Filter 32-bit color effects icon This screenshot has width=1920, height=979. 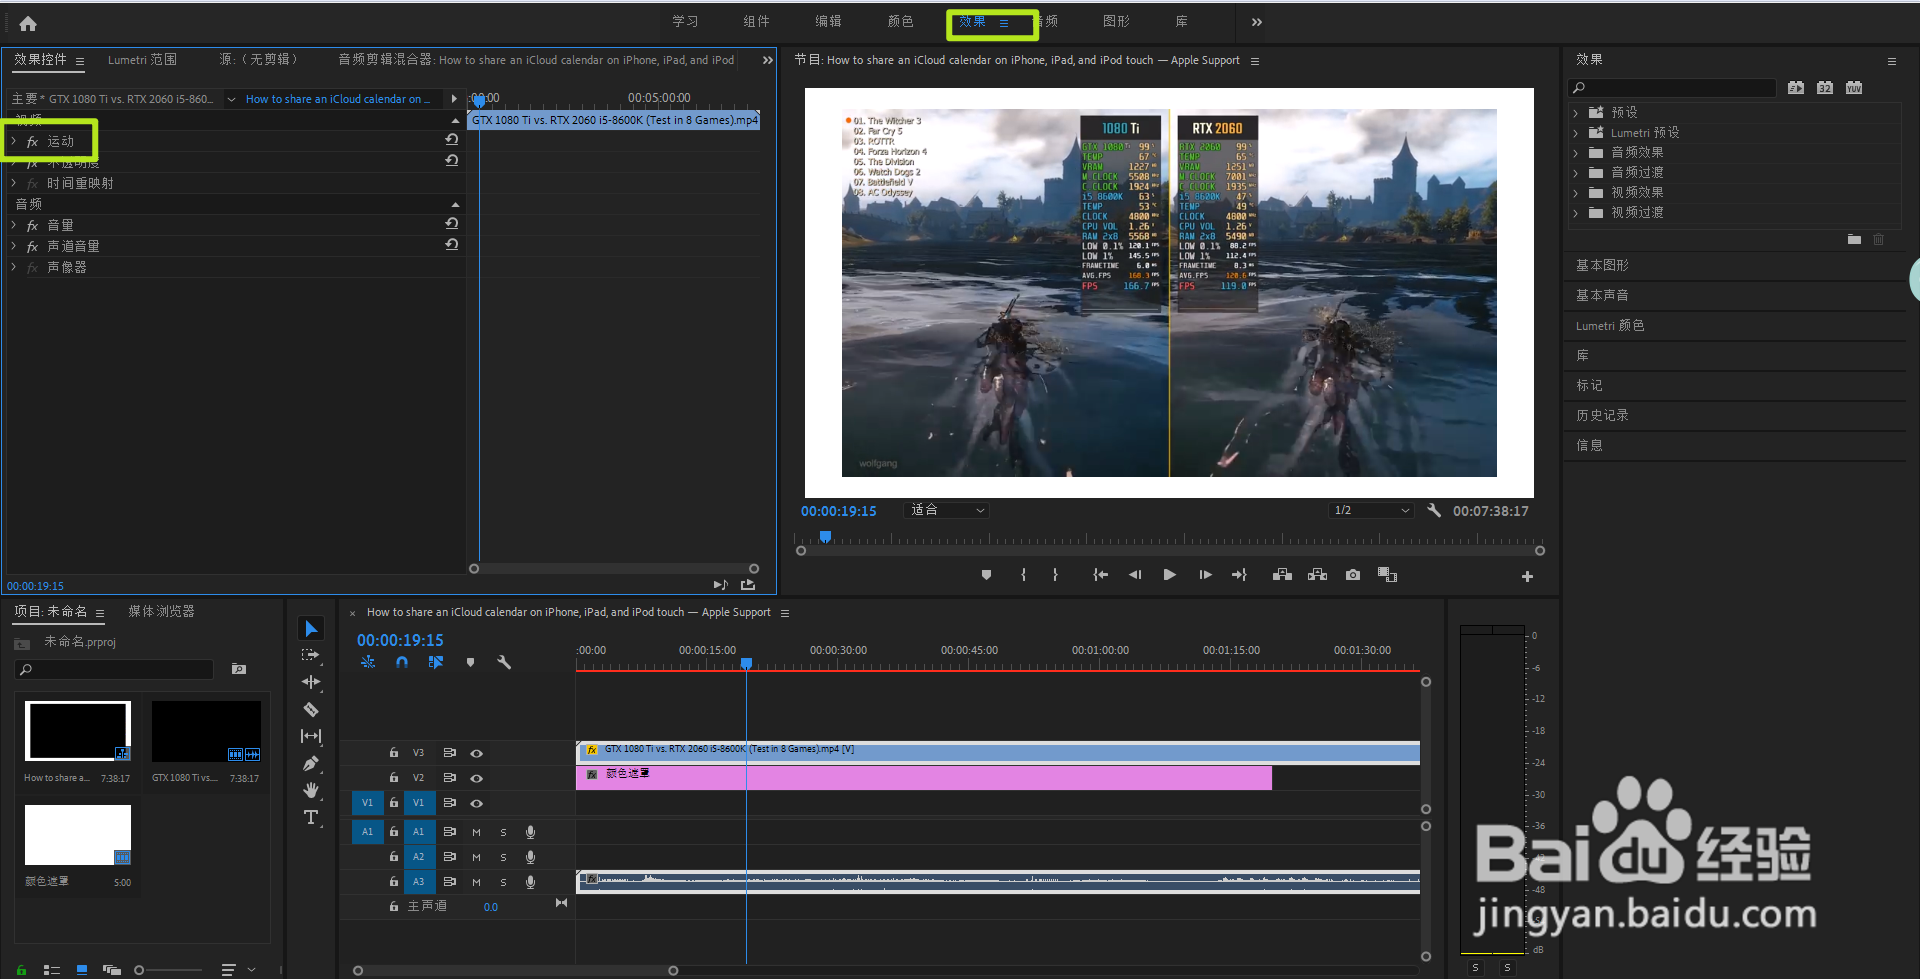[x=1825, y=88]
